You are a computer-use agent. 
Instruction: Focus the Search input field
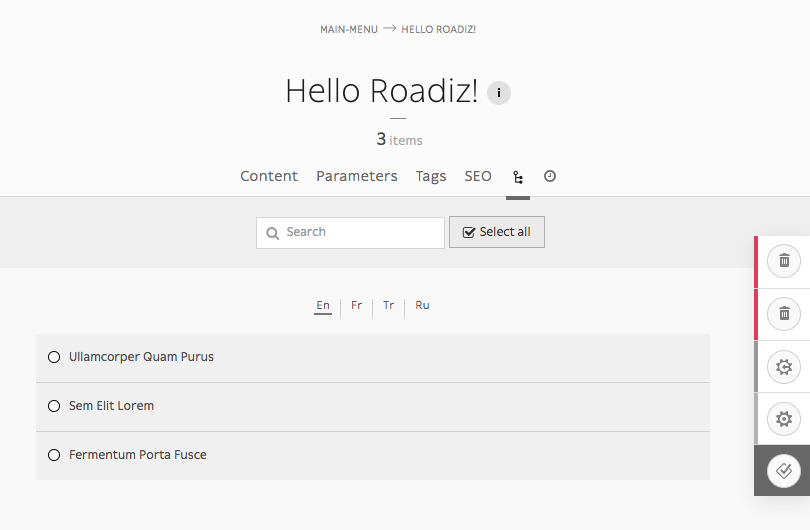[350, 232]
